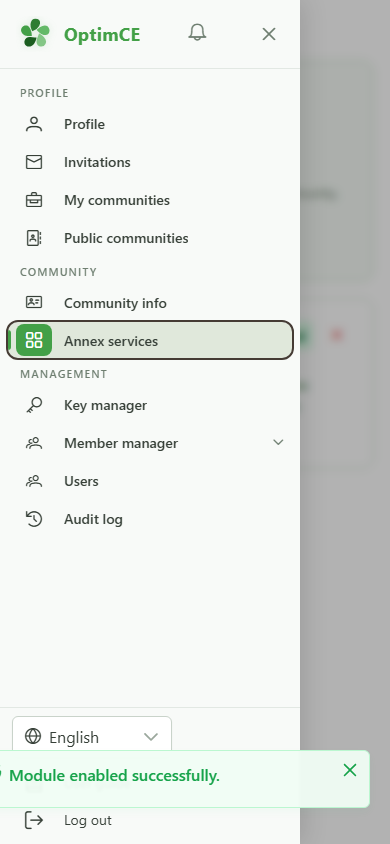
Task: Open Member manager
Action: tap(150, 444)
